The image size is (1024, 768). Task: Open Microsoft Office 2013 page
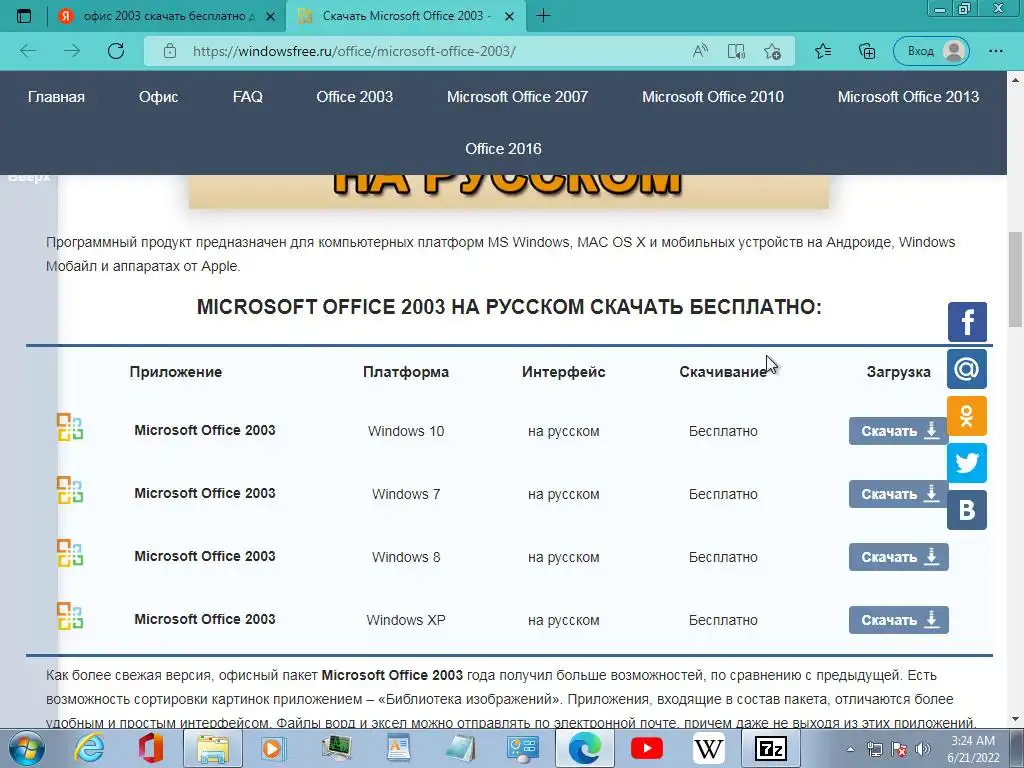pos(908,97)
